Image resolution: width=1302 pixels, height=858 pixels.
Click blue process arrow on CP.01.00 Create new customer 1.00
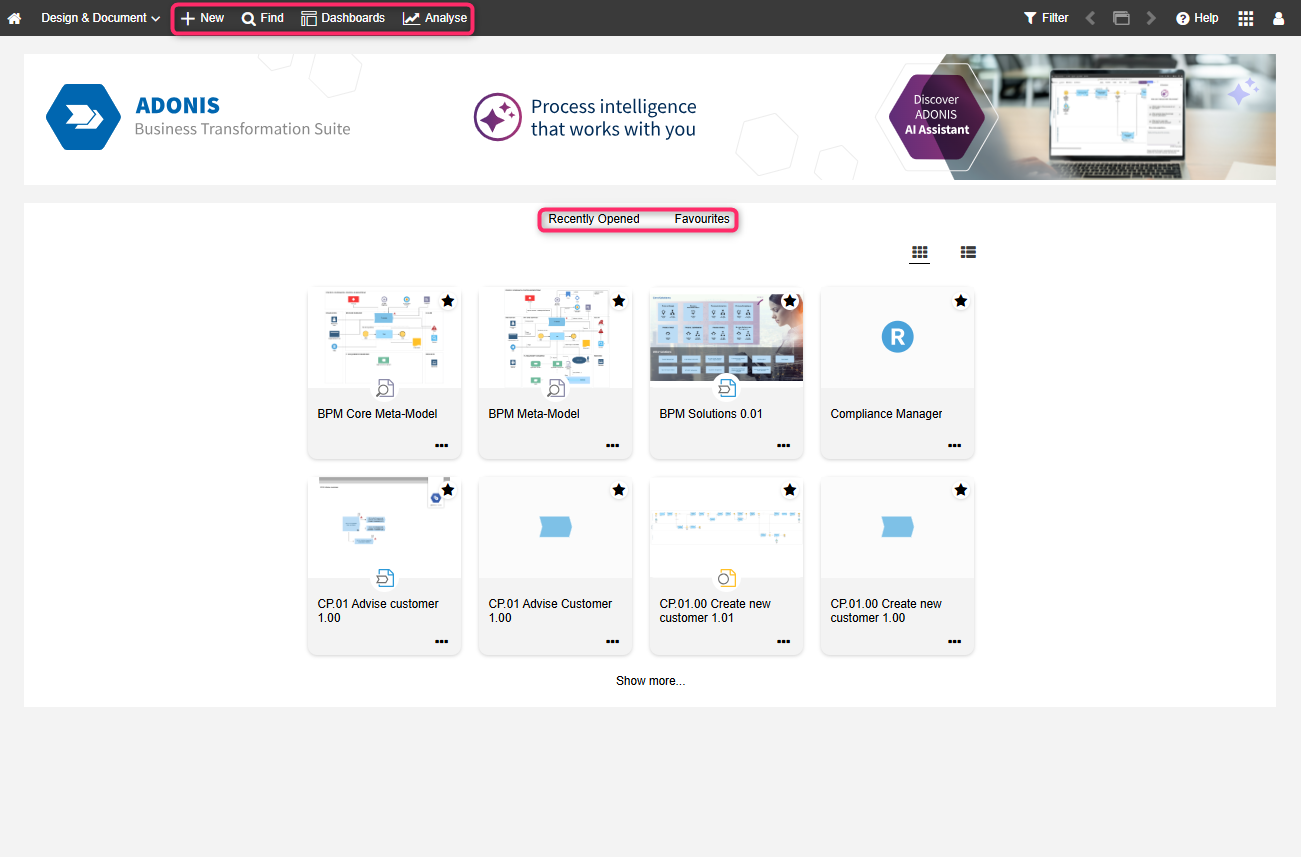897,527
